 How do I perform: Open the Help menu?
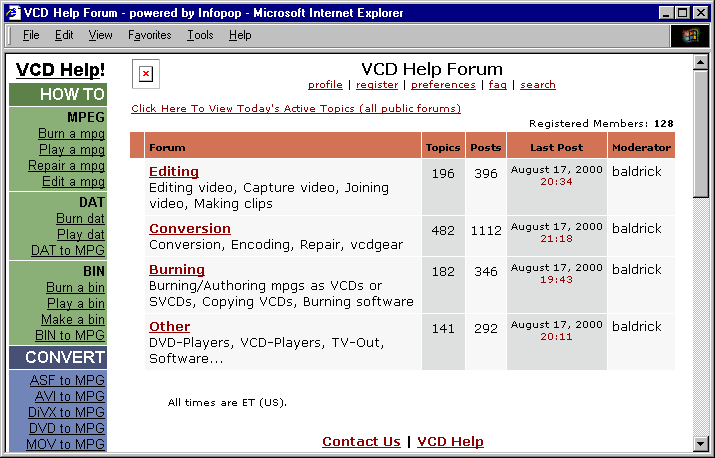coord(240,35)
